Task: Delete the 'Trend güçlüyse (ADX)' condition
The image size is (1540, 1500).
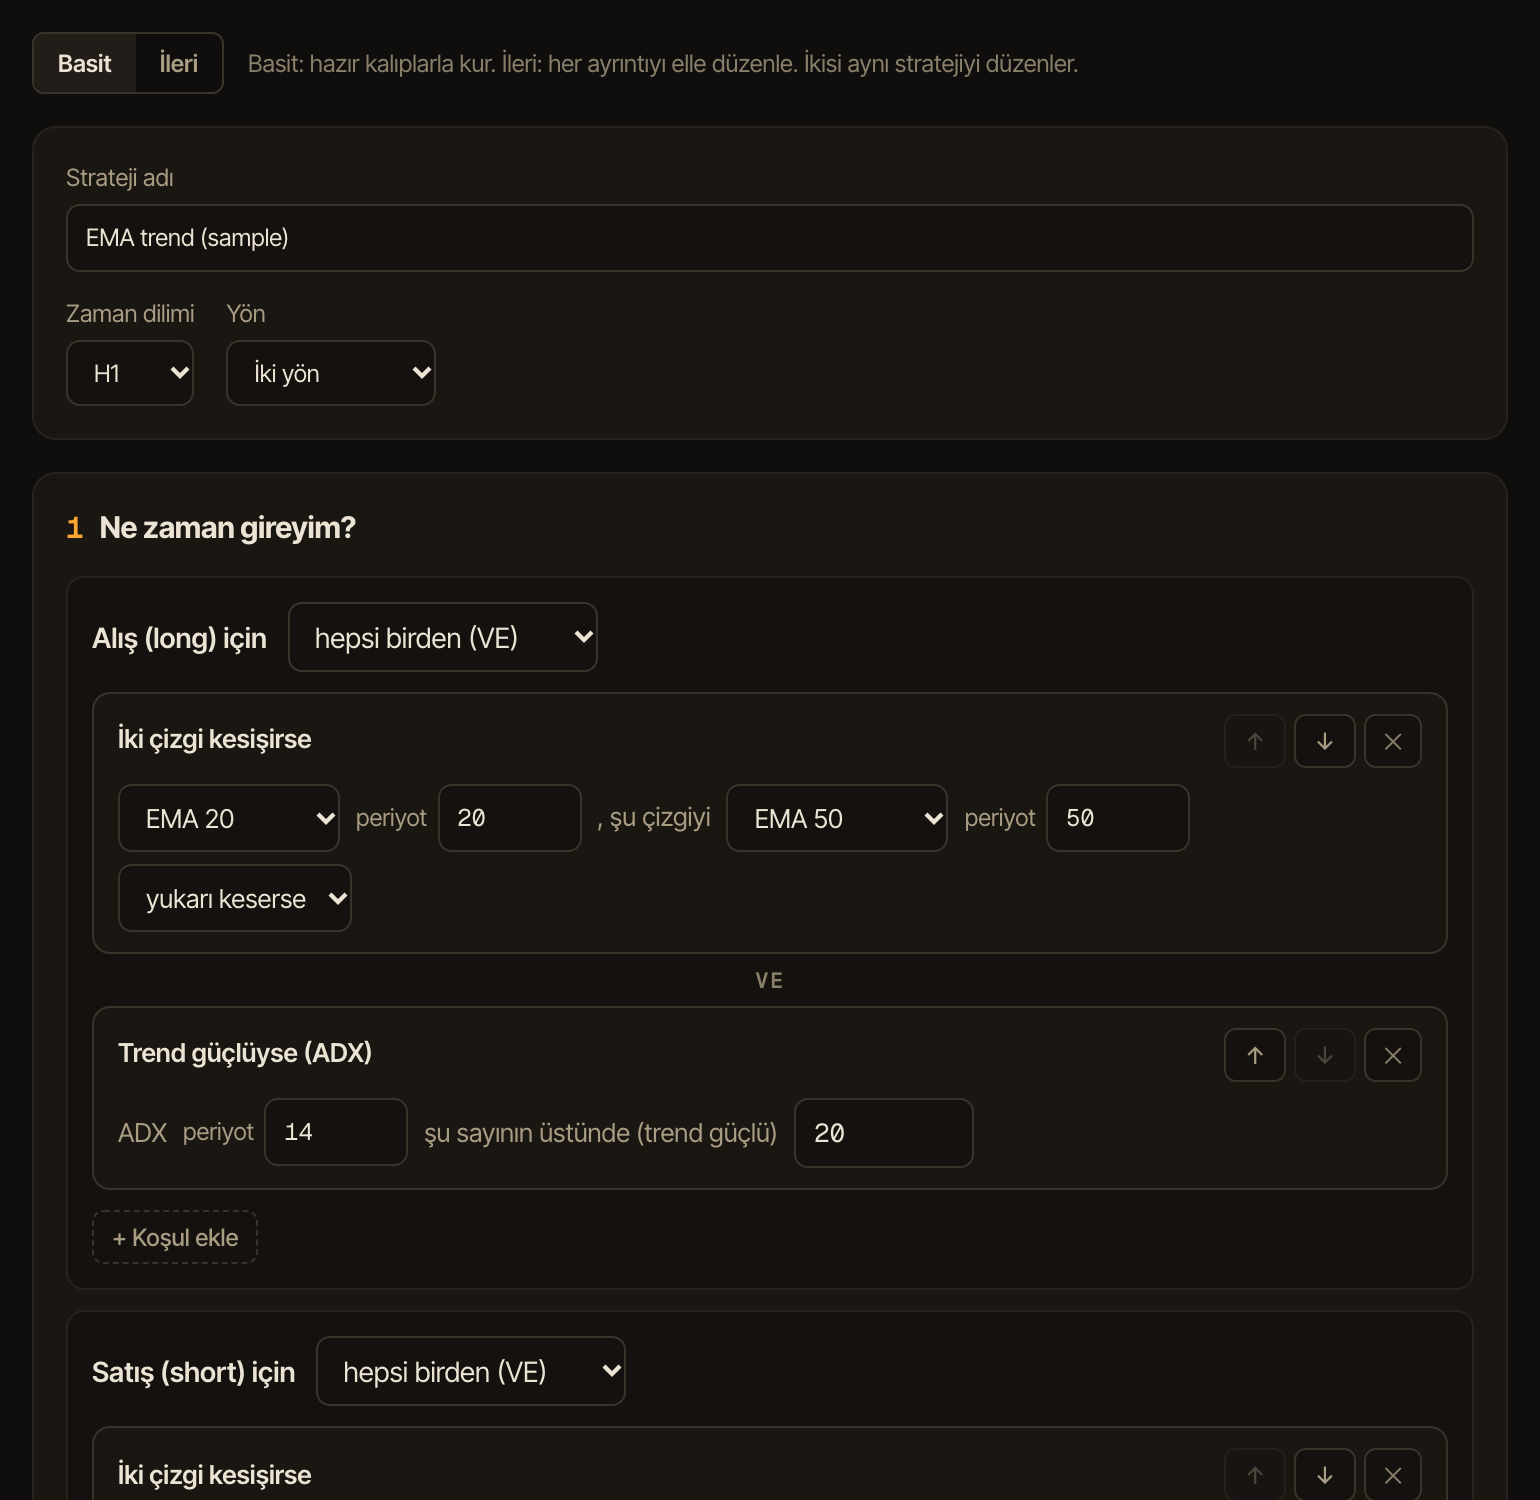Action: [1392, 1055]
